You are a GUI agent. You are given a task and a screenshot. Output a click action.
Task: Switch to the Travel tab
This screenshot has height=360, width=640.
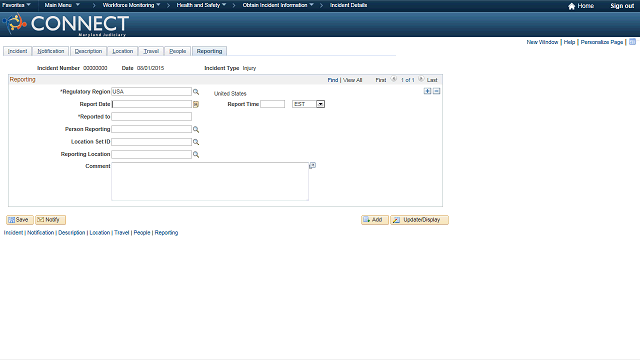(151, 51)
